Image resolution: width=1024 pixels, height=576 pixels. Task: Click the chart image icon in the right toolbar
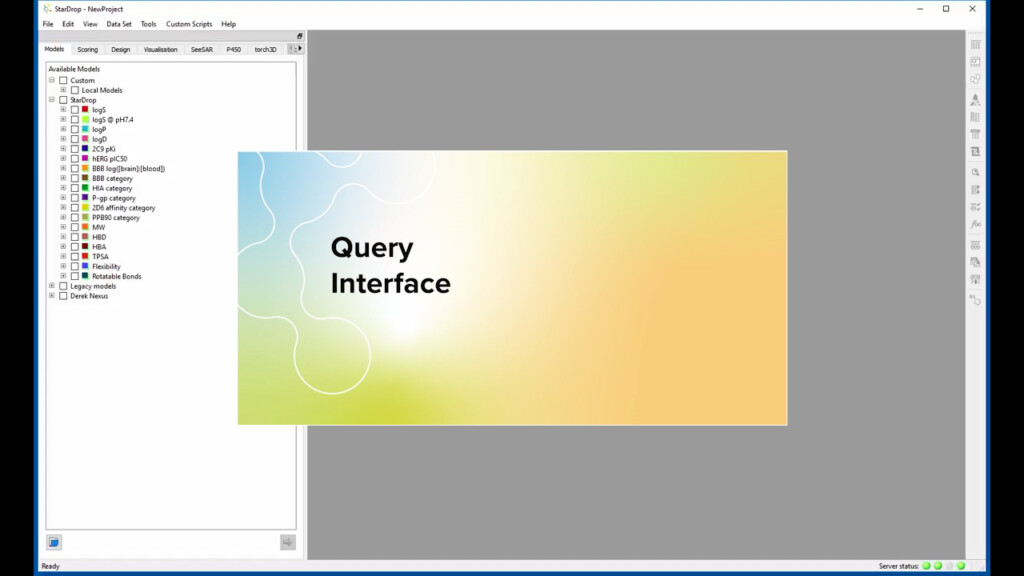975,61
